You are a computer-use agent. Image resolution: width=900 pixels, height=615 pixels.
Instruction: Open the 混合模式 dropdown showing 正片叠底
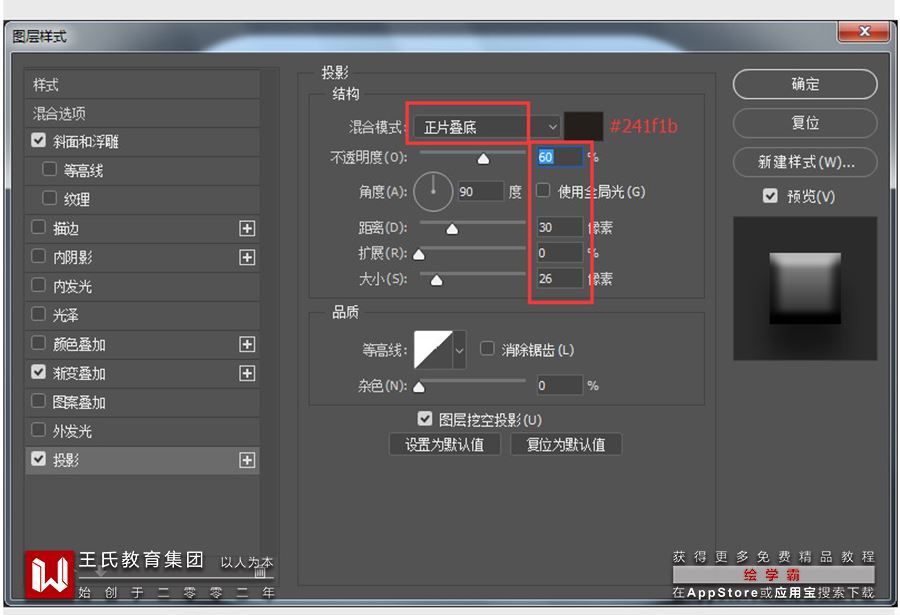487,127
